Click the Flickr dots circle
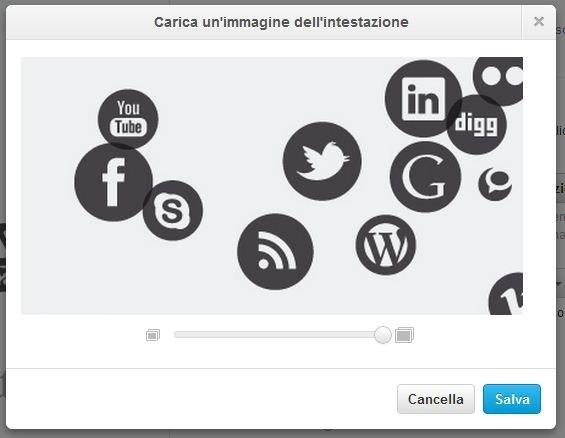 (x=499, y=80)
